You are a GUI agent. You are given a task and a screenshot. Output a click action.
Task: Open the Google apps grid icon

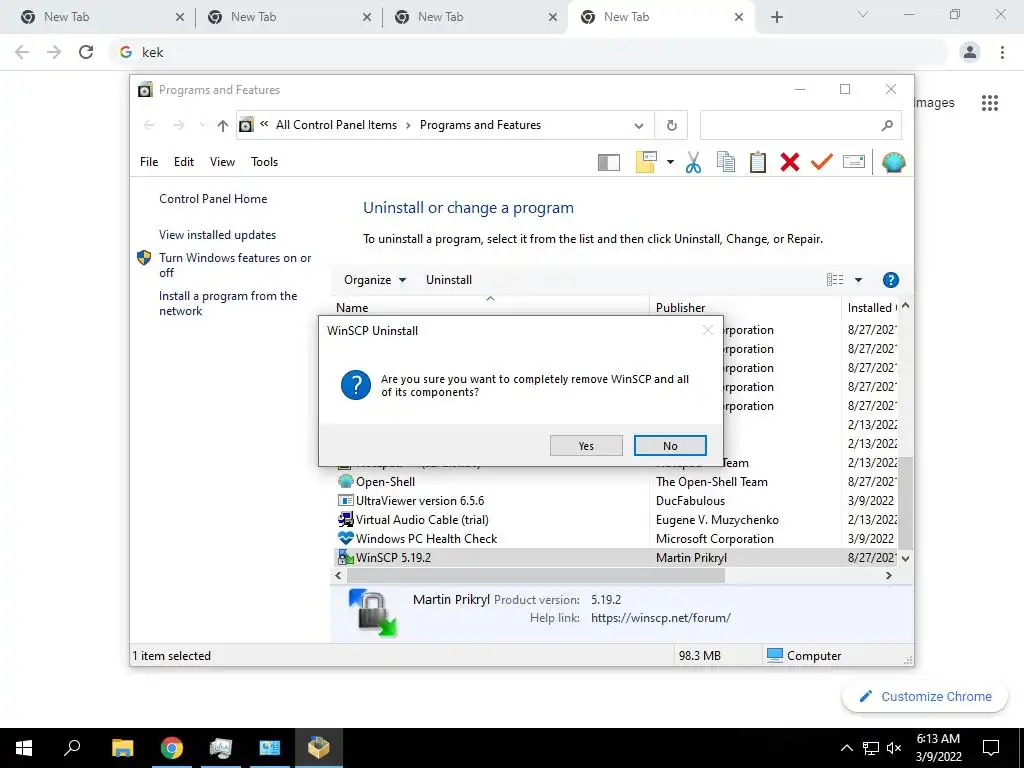[x=989, y=103]
